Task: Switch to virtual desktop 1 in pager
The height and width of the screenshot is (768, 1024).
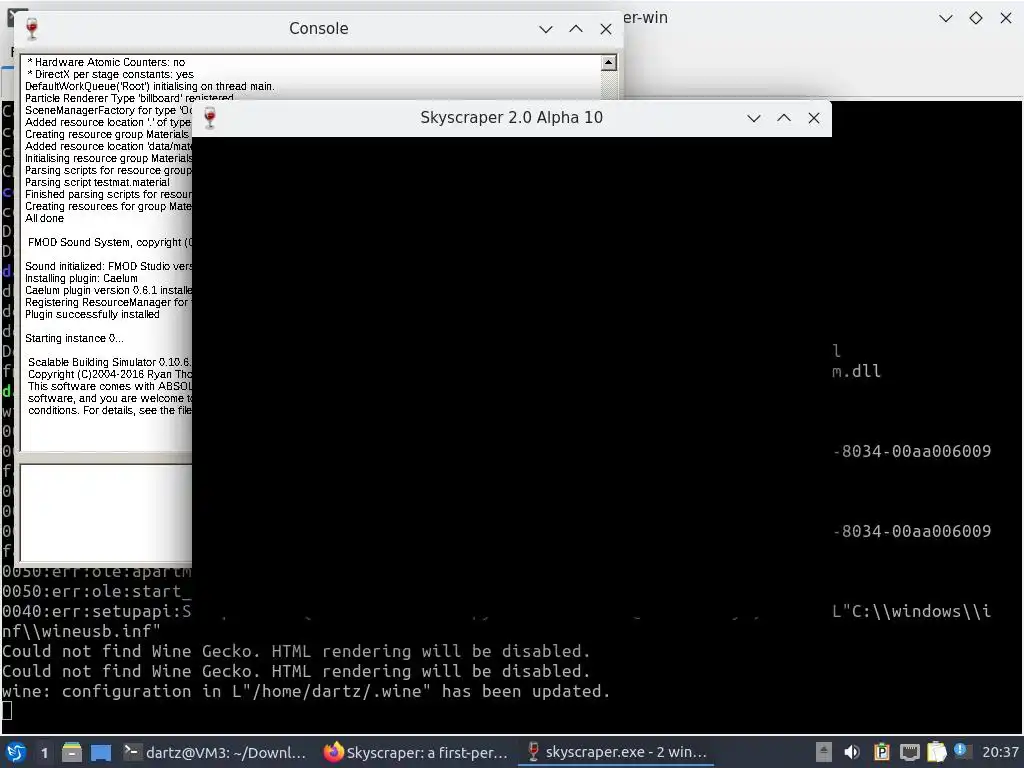Action: point(44,753)
